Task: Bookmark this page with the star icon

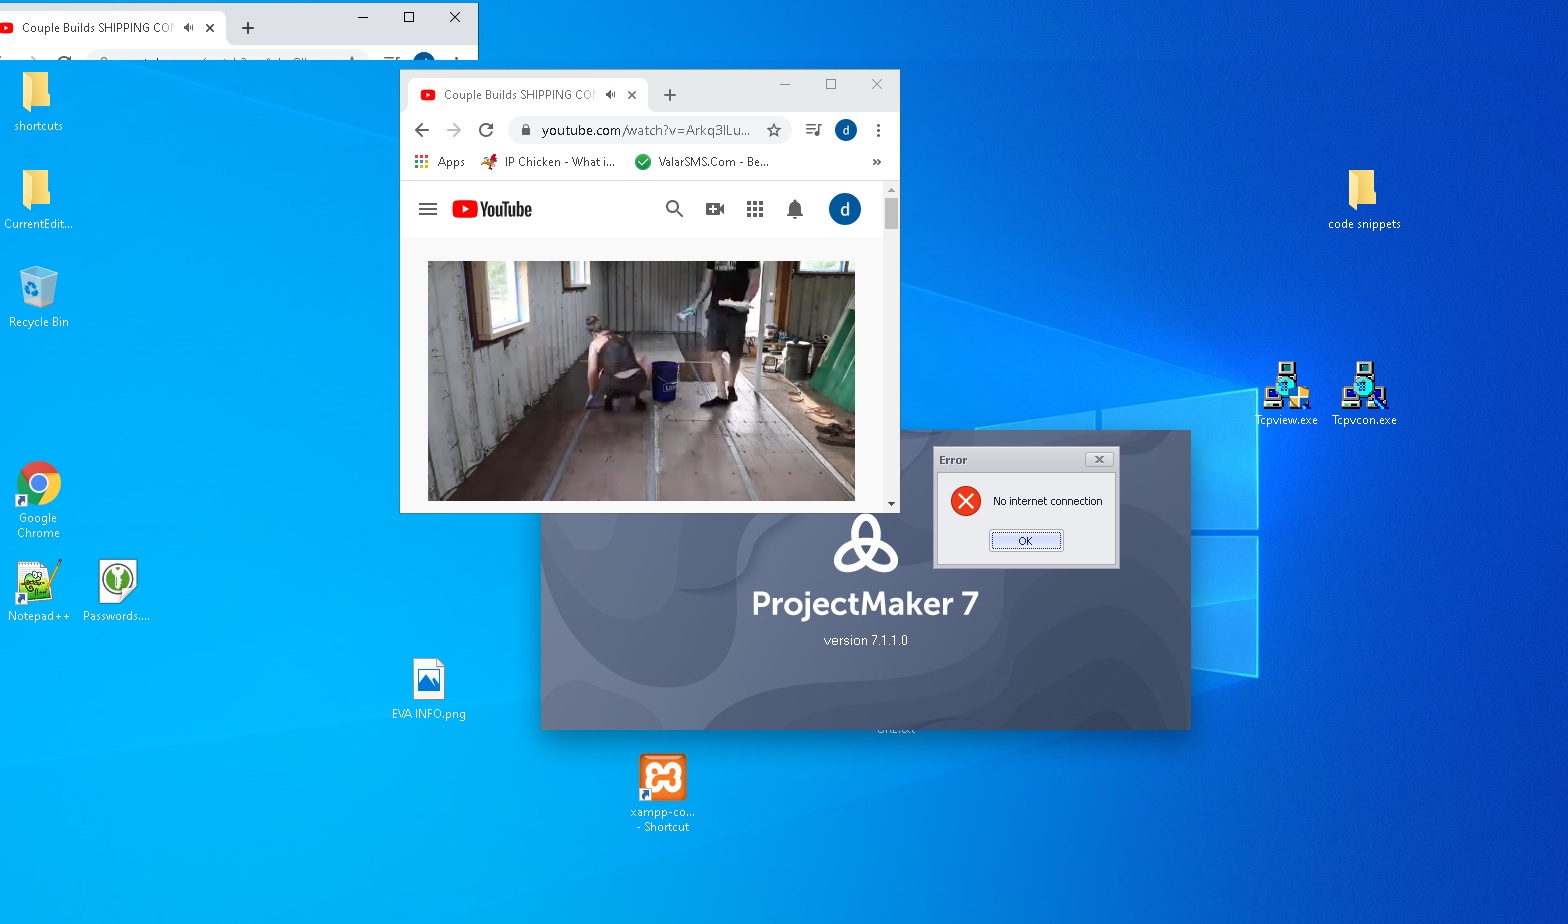Action: pos(774,130)
